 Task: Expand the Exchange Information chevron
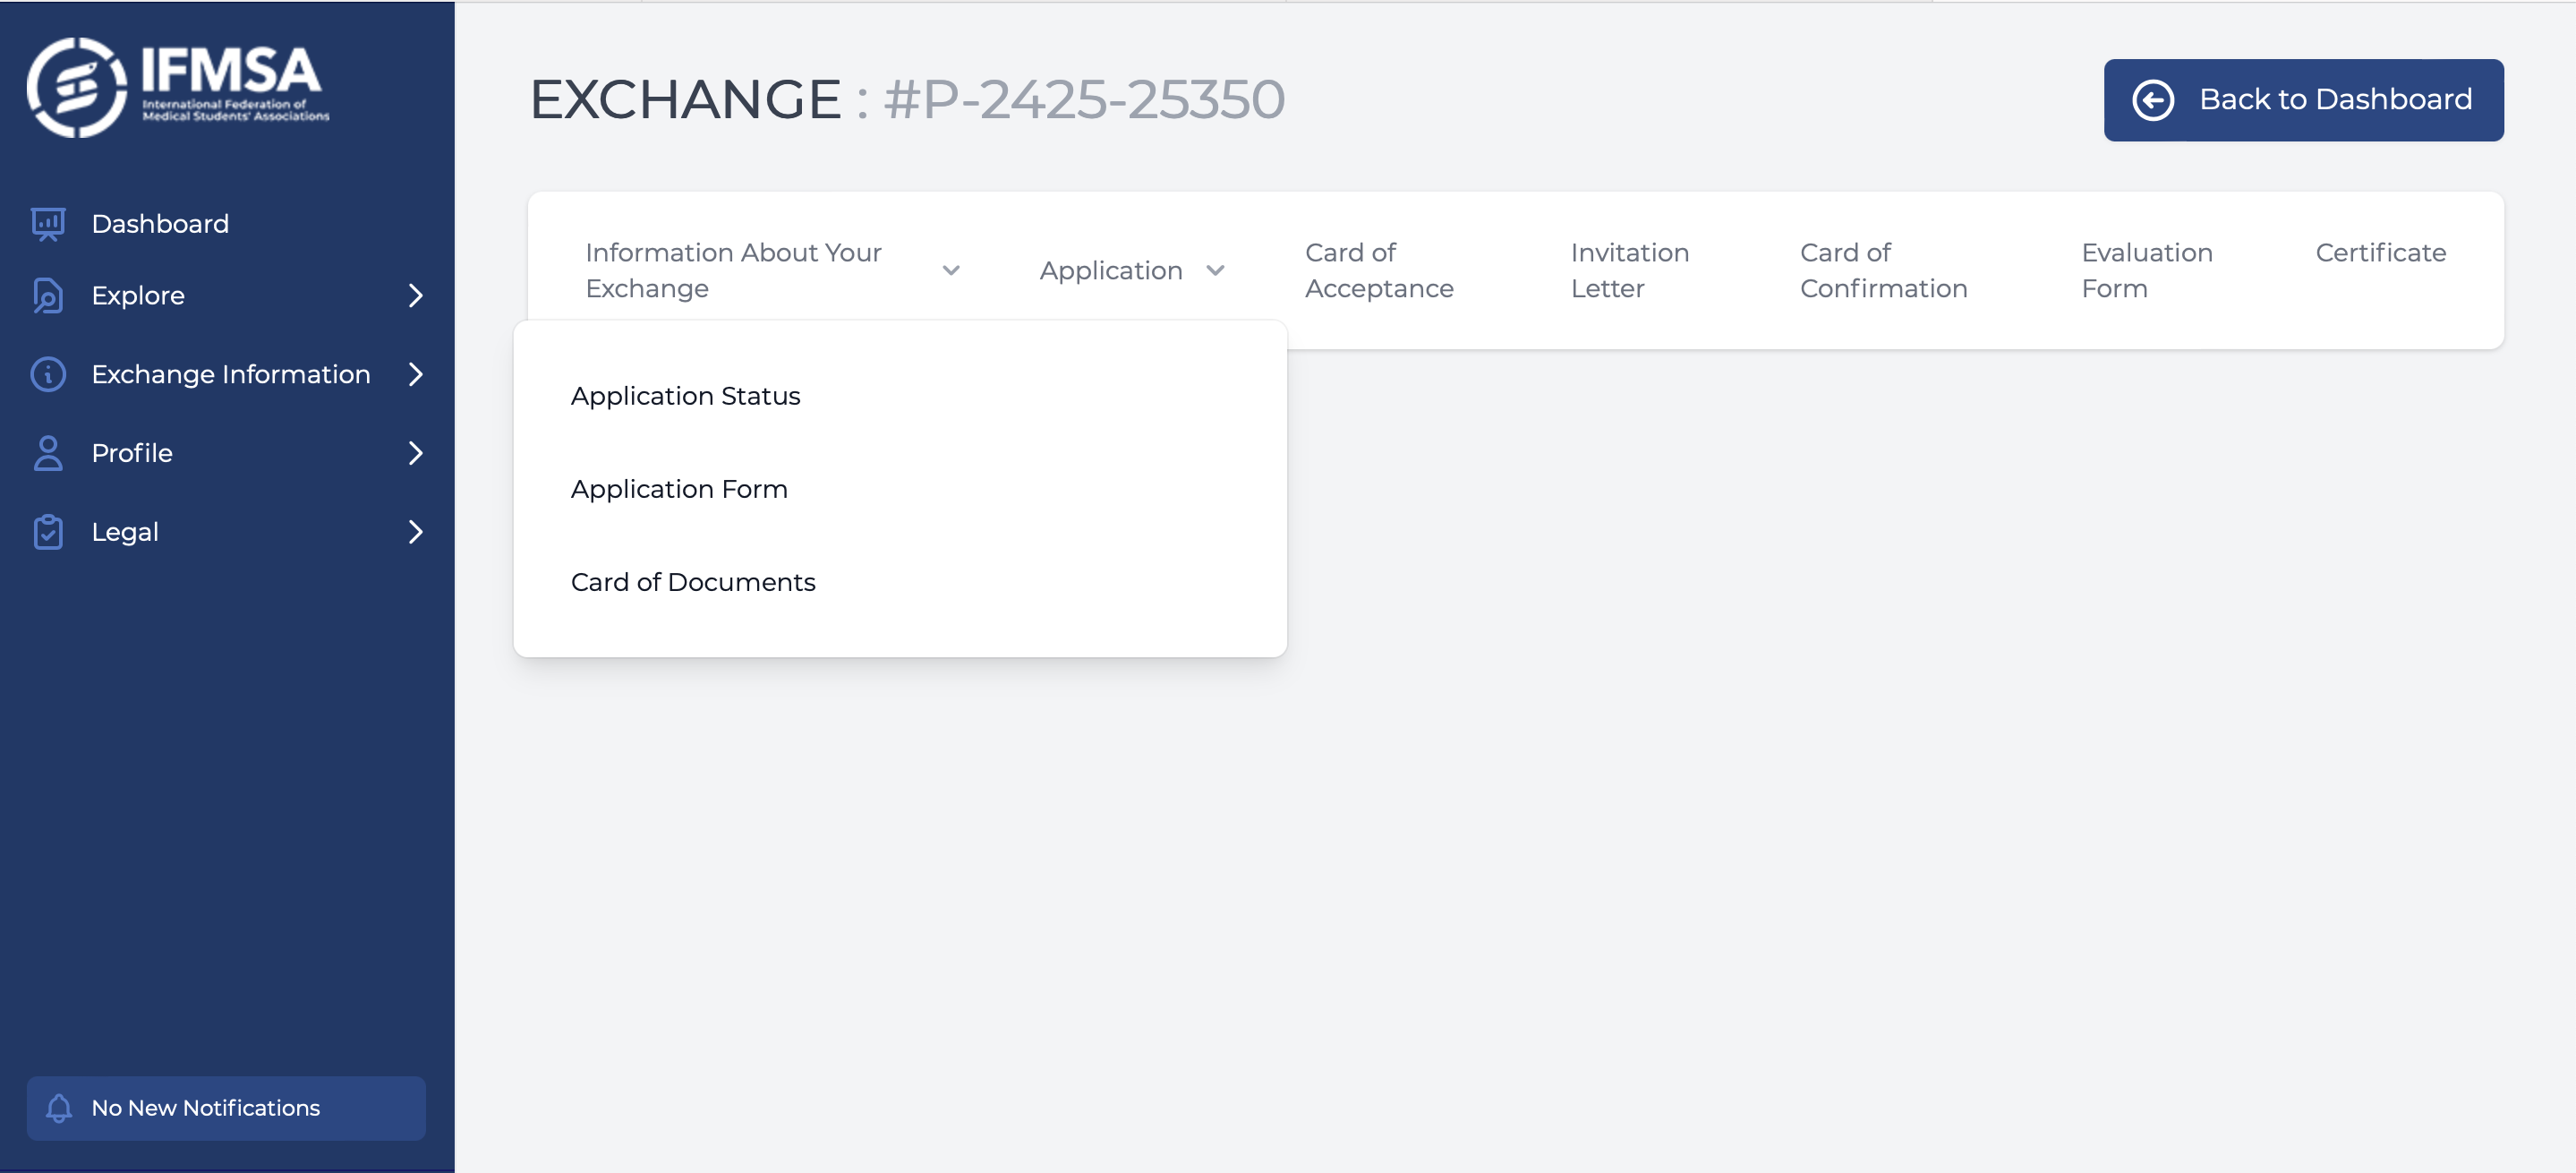[416, 374]
